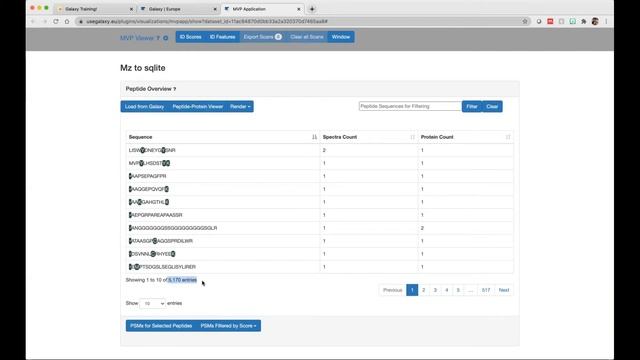Go to pagination page 2
Image resolution: width=640 pixels, height=360 pixels.
[x=424, y=290]
